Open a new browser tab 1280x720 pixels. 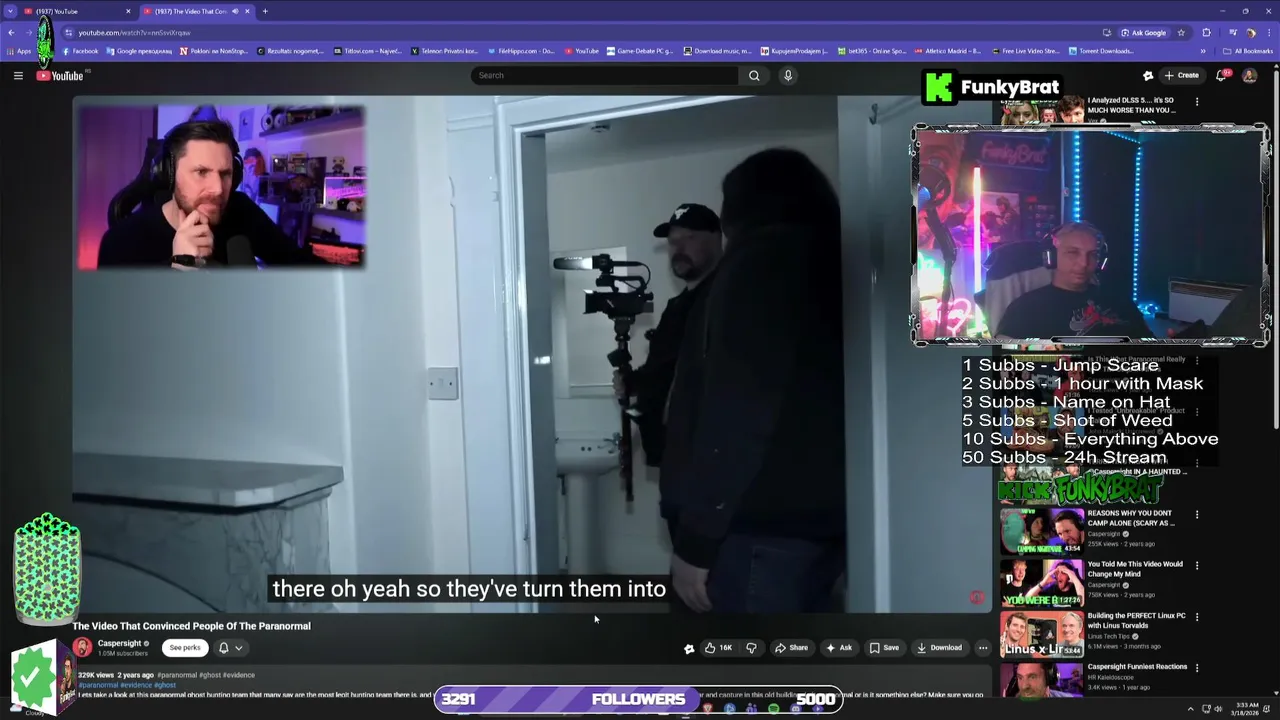[265, 11]
